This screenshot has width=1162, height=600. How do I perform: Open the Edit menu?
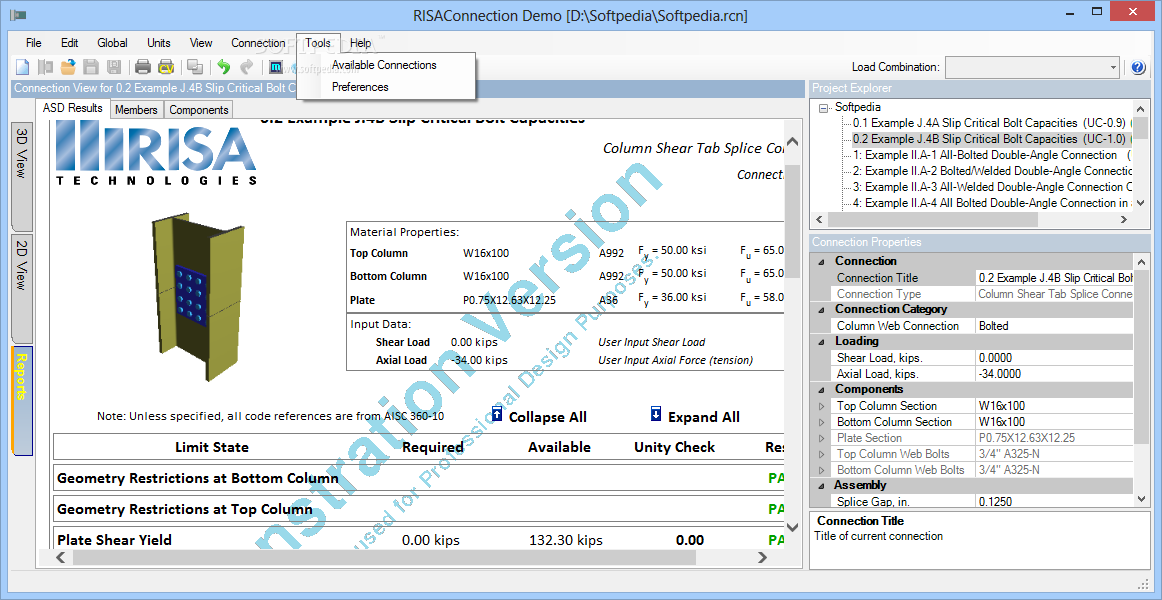[70, 43]
